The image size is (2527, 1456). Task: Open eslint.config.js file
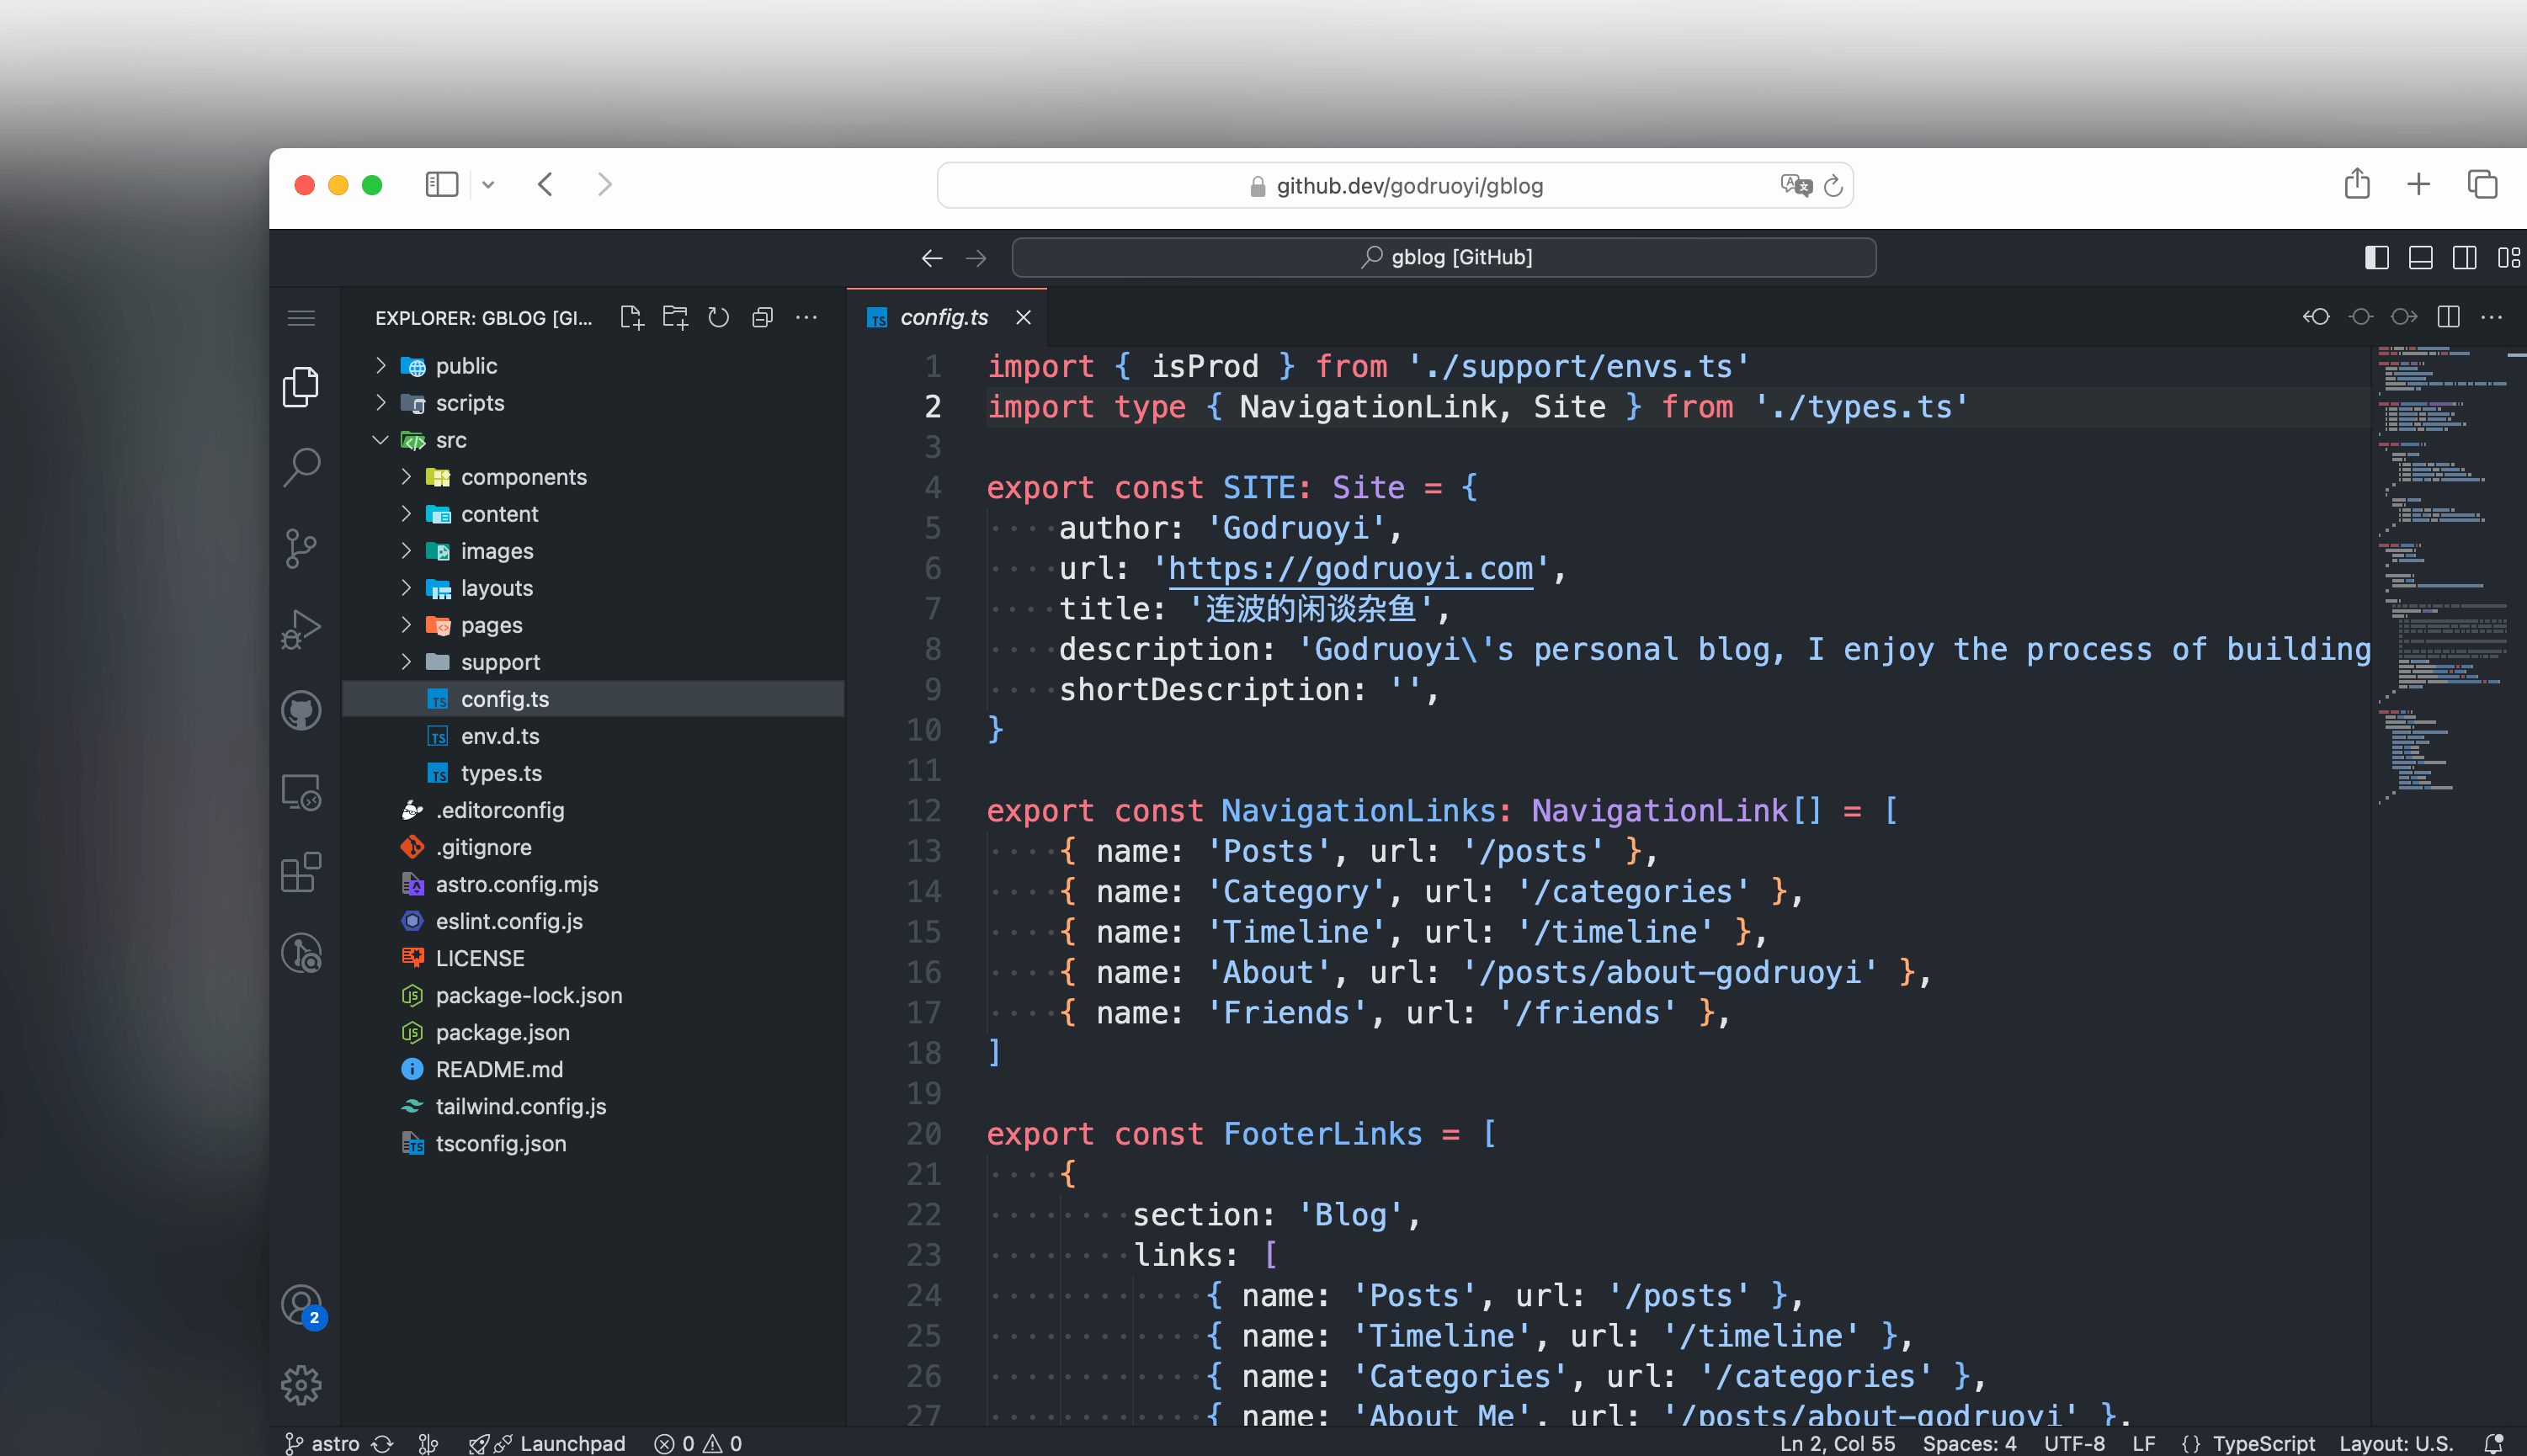click(x=594, y=921)
